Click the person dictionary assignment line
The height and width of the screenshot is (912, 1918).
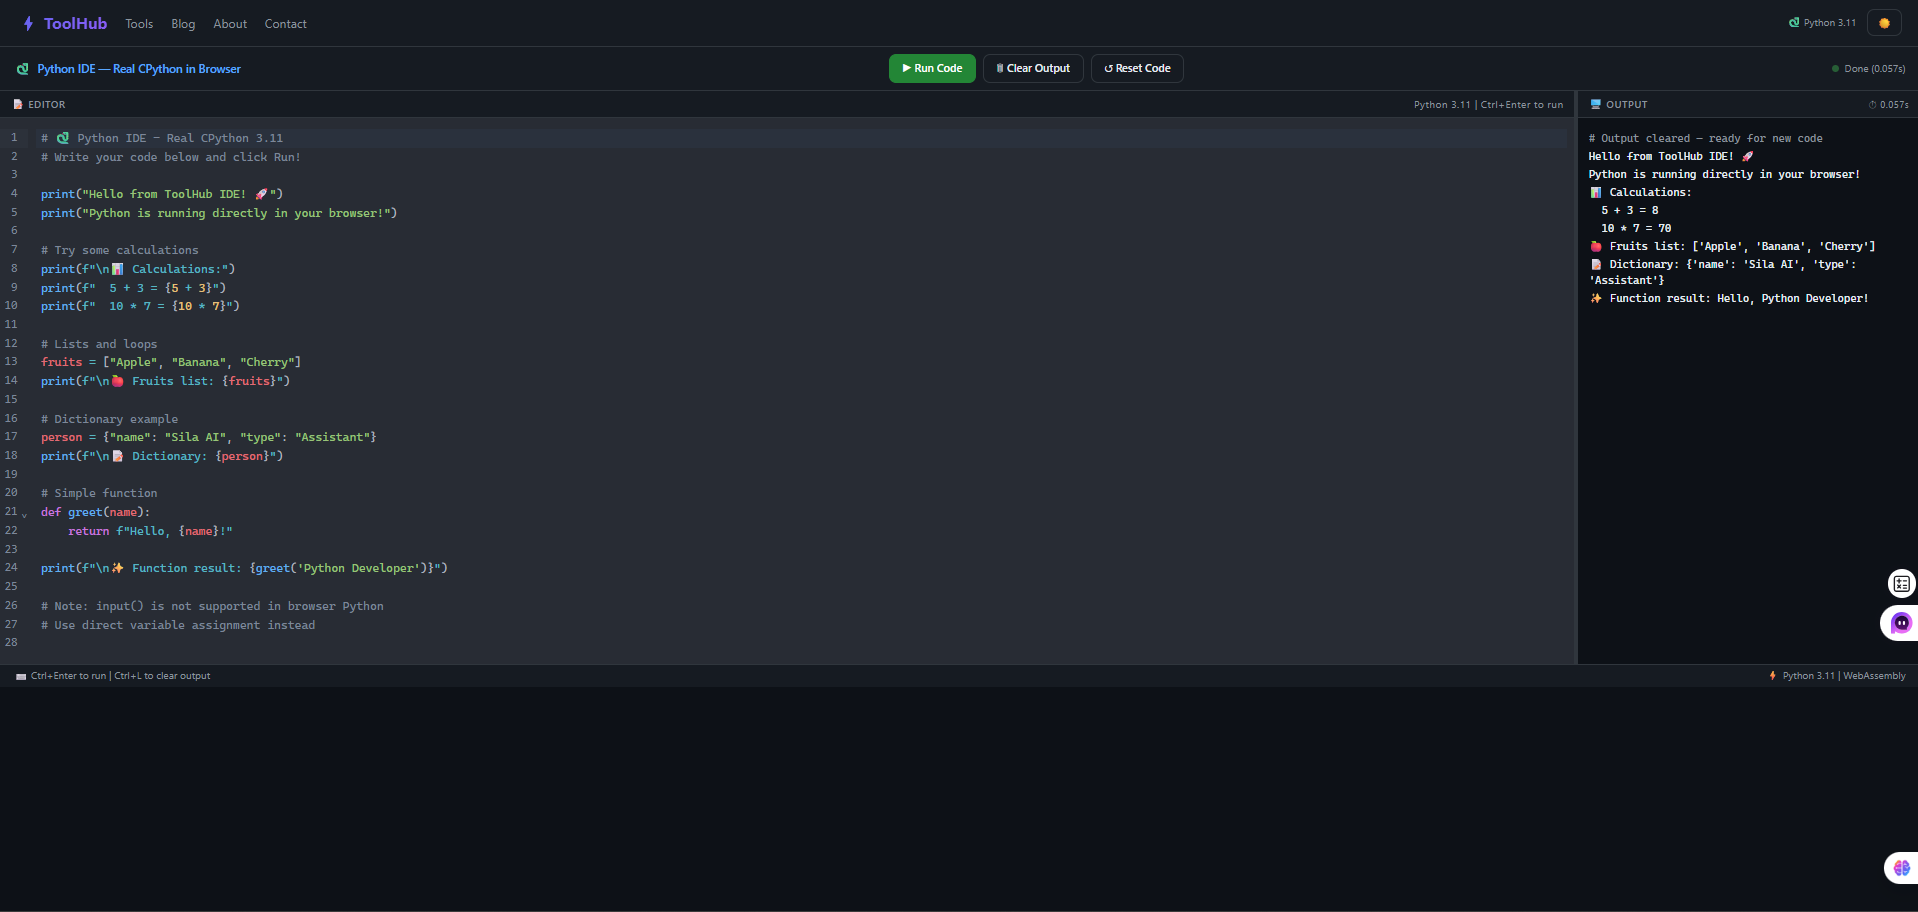[x=209, y=437]
